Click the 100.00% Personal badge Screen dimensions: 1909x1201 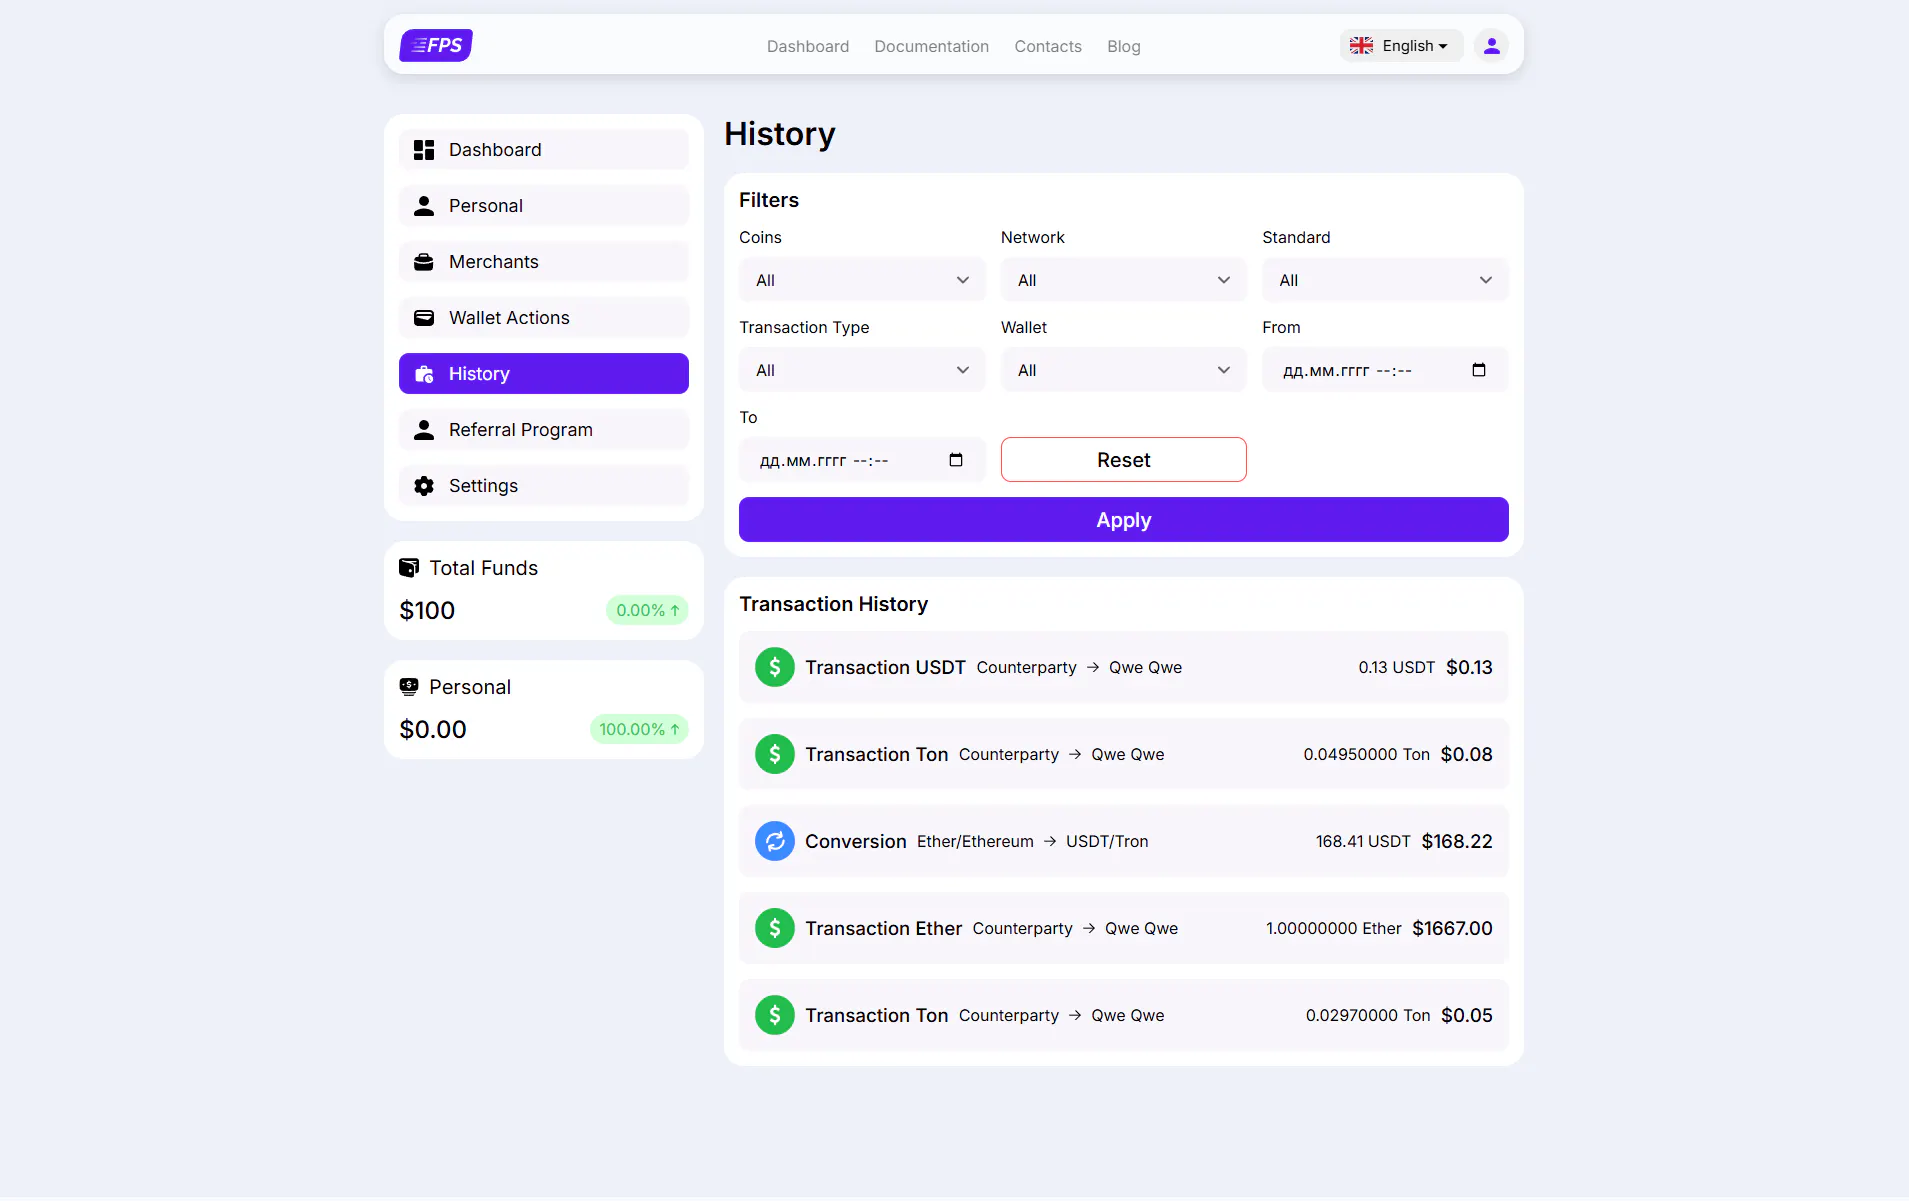[x=639, y=729]
